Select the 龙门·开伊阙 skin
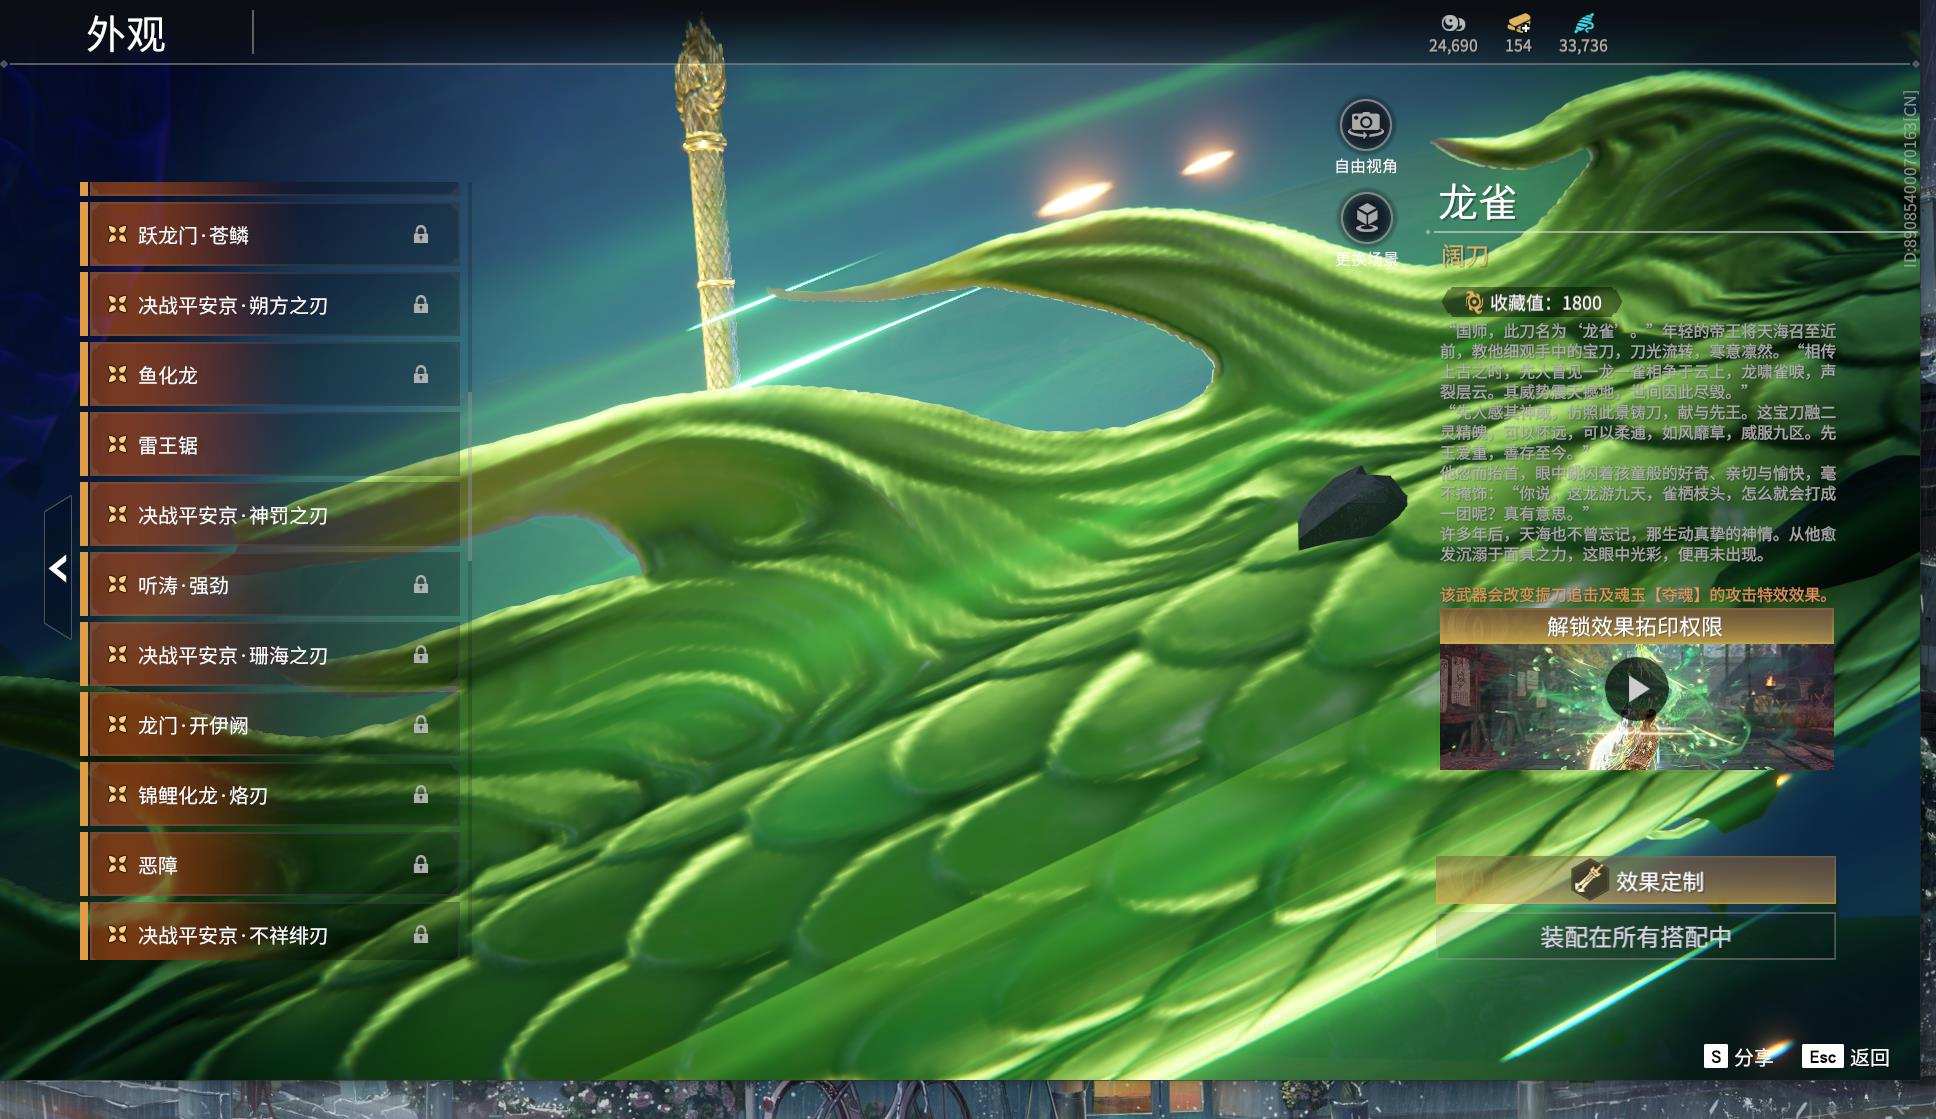 pyautogui.click(x=270, y=725)
